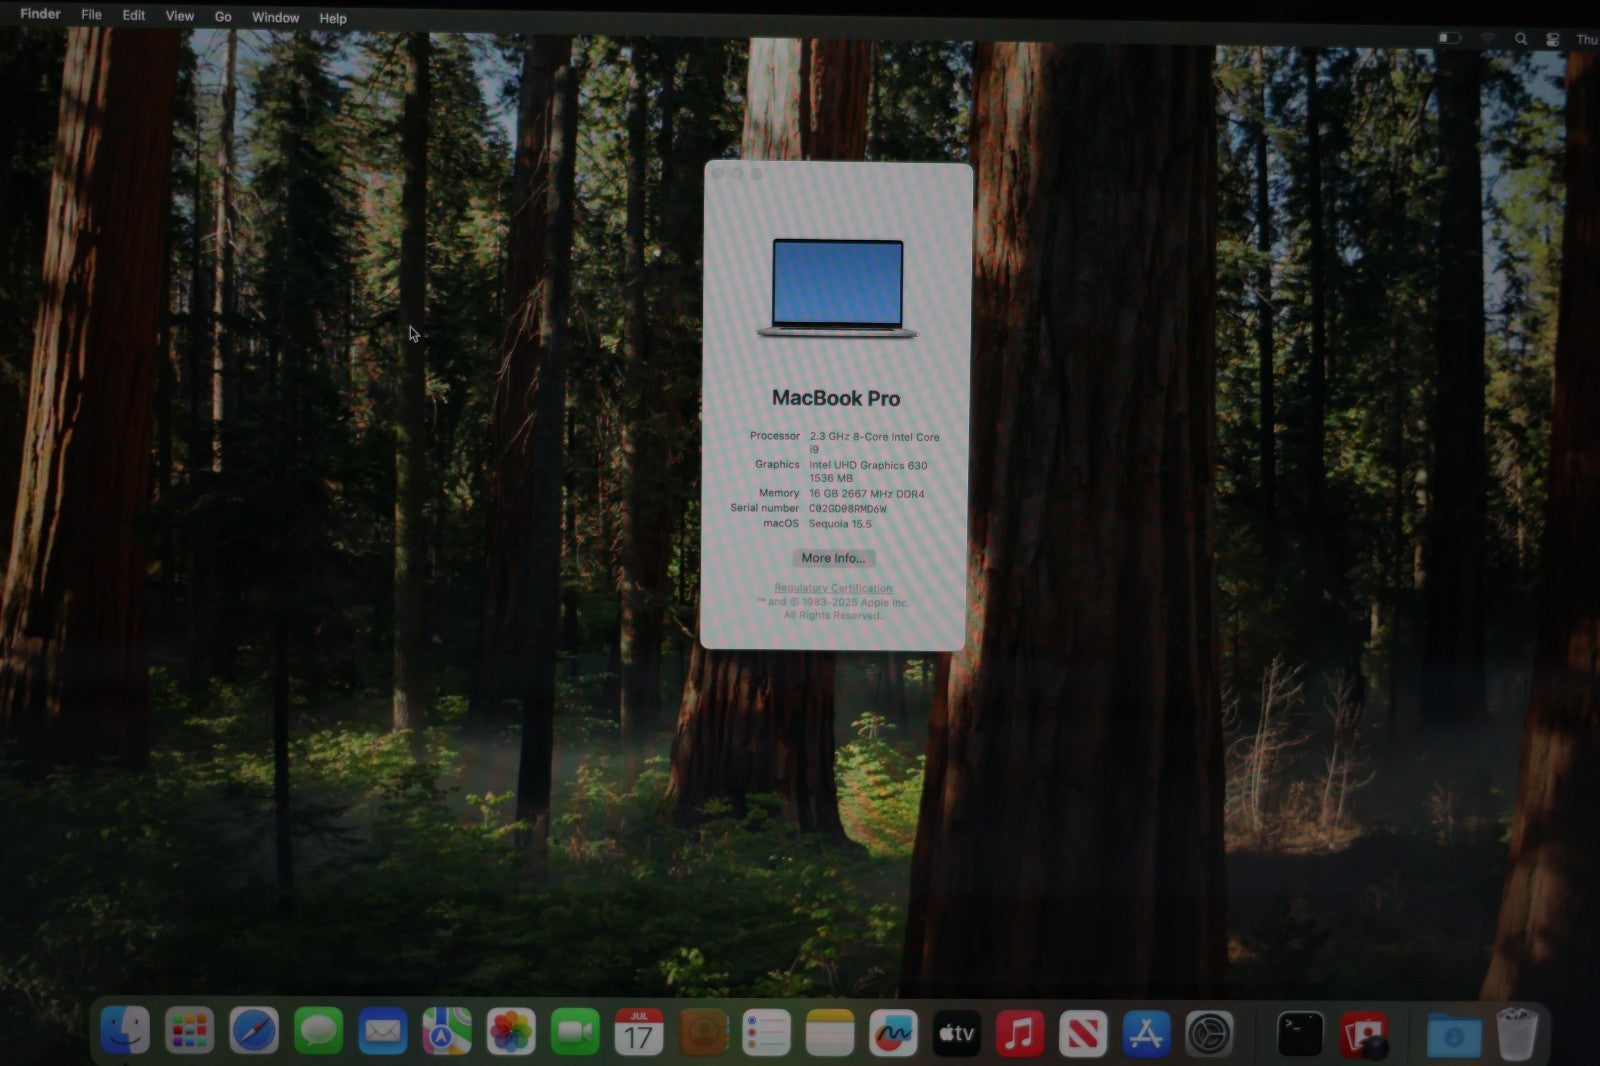Launch FaceTime from the Dock
1600x1066 pixels.
[575, 1031]
